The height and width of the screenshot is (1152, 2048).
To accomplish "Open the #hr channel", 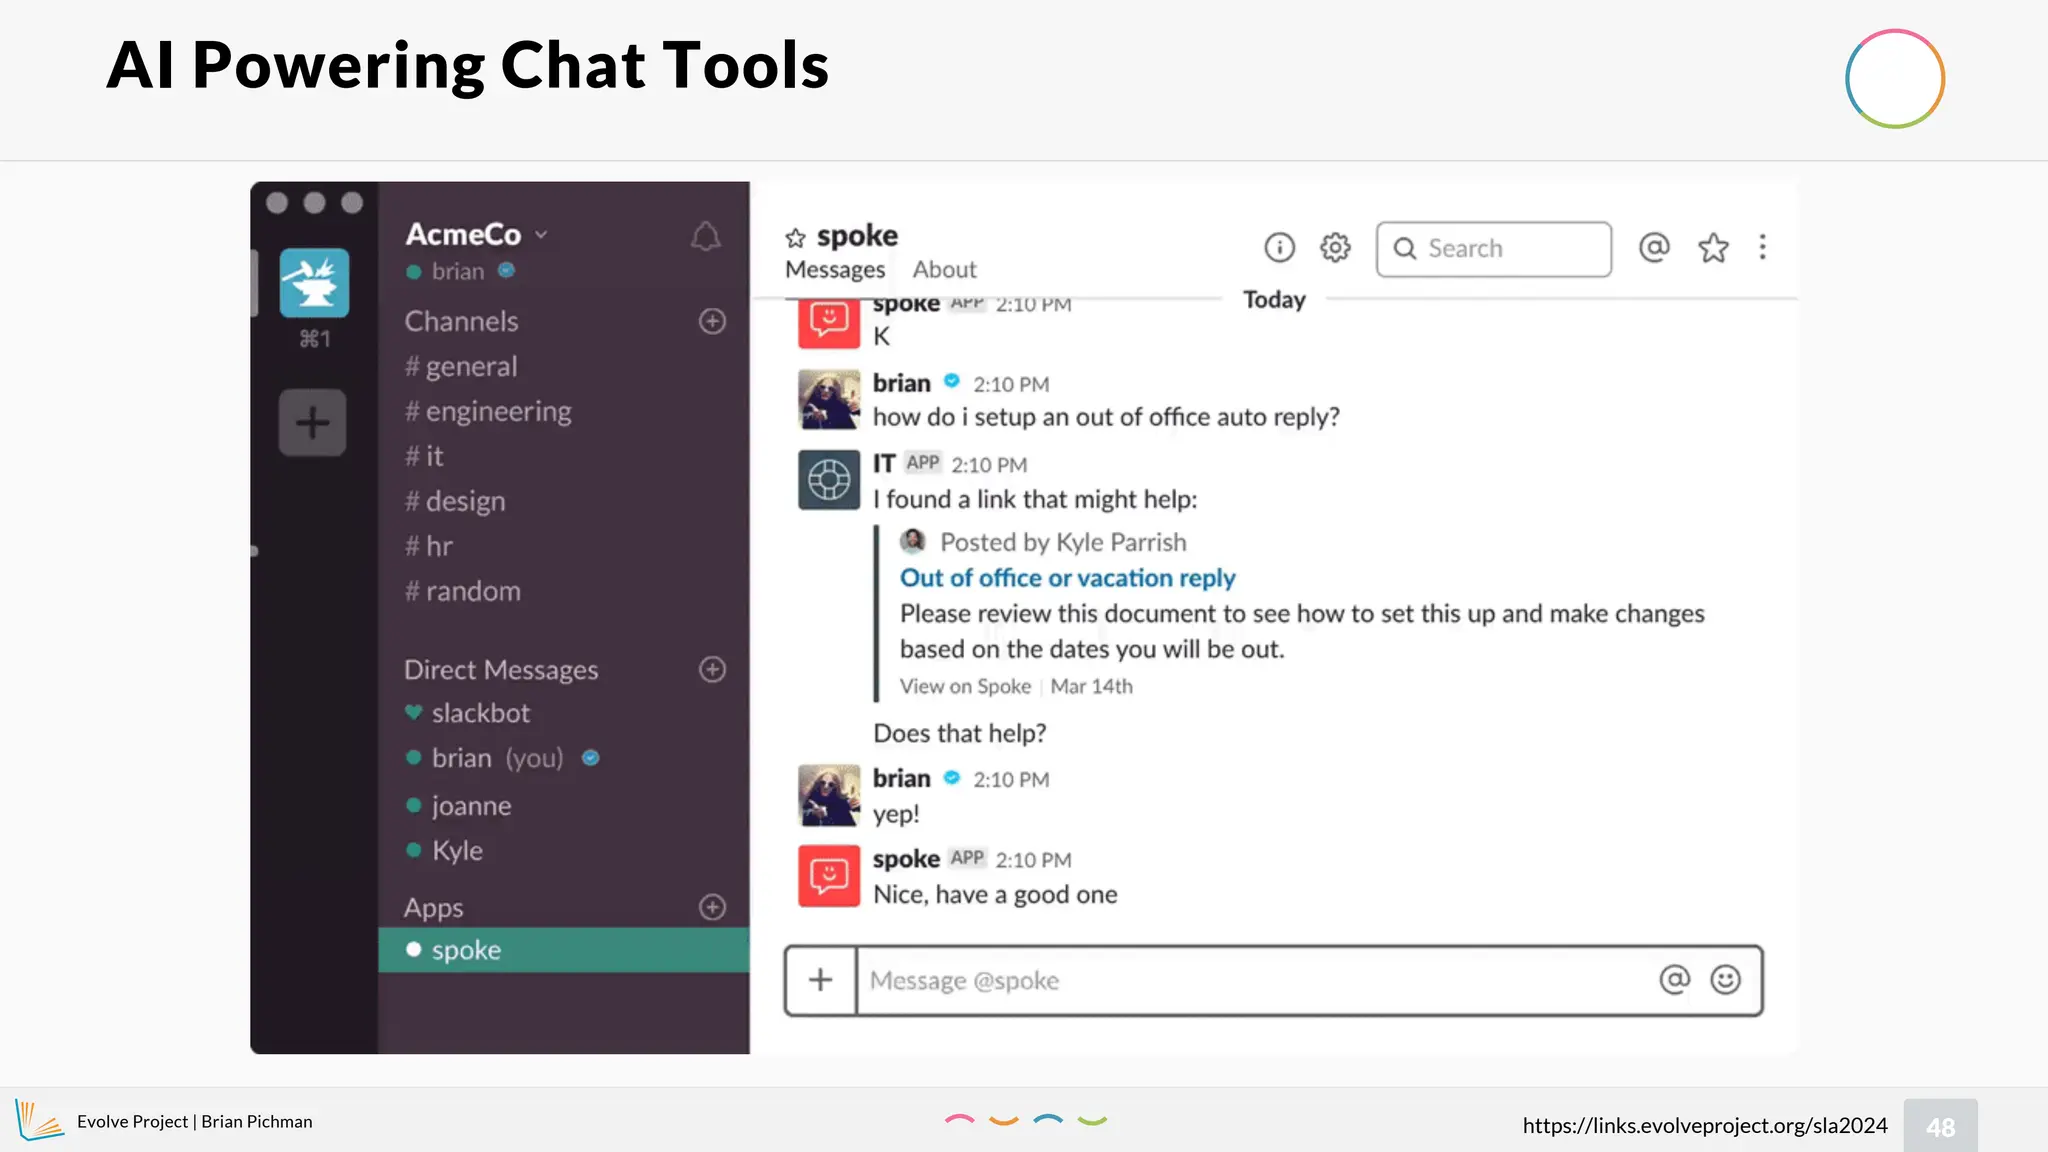I will coord(429,546).
